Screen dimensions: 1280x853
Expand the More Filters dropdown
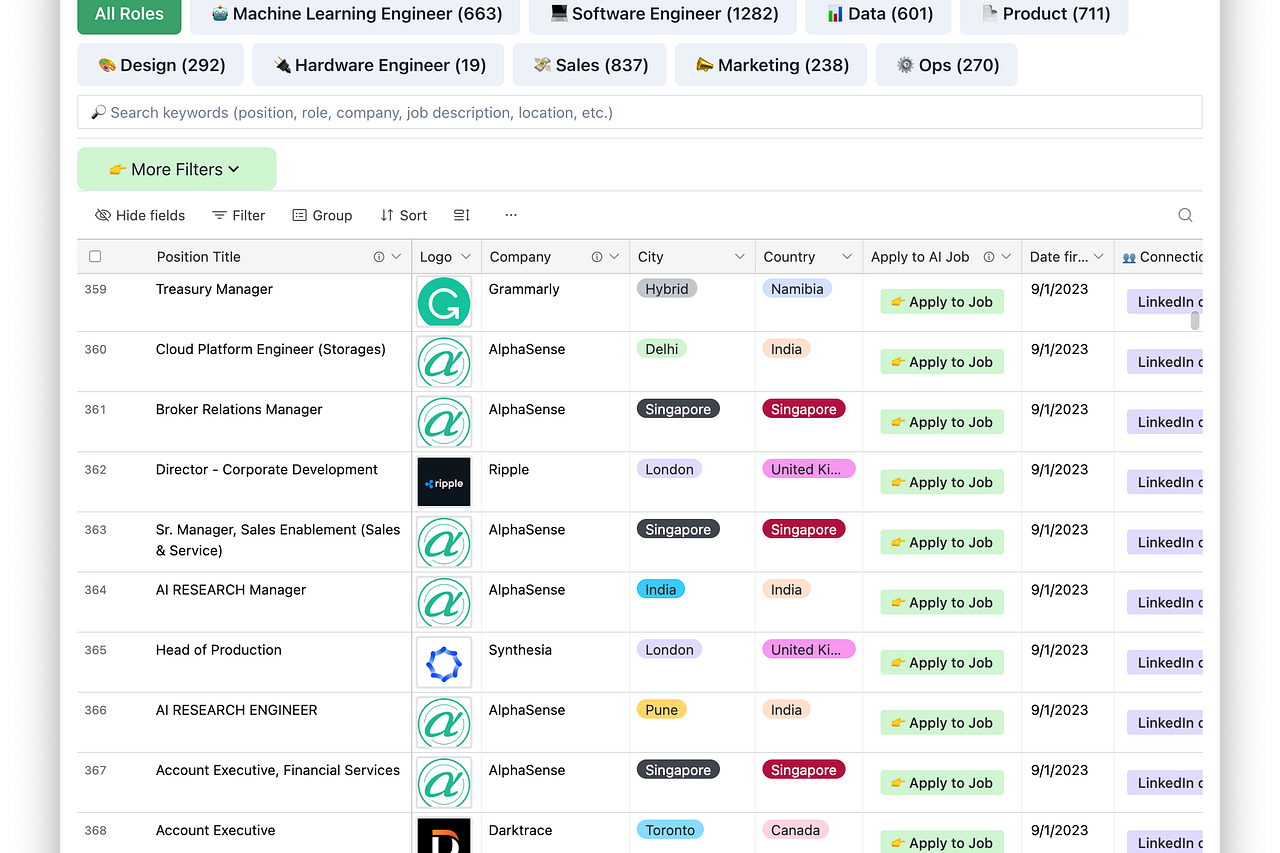tap(176, 168)
